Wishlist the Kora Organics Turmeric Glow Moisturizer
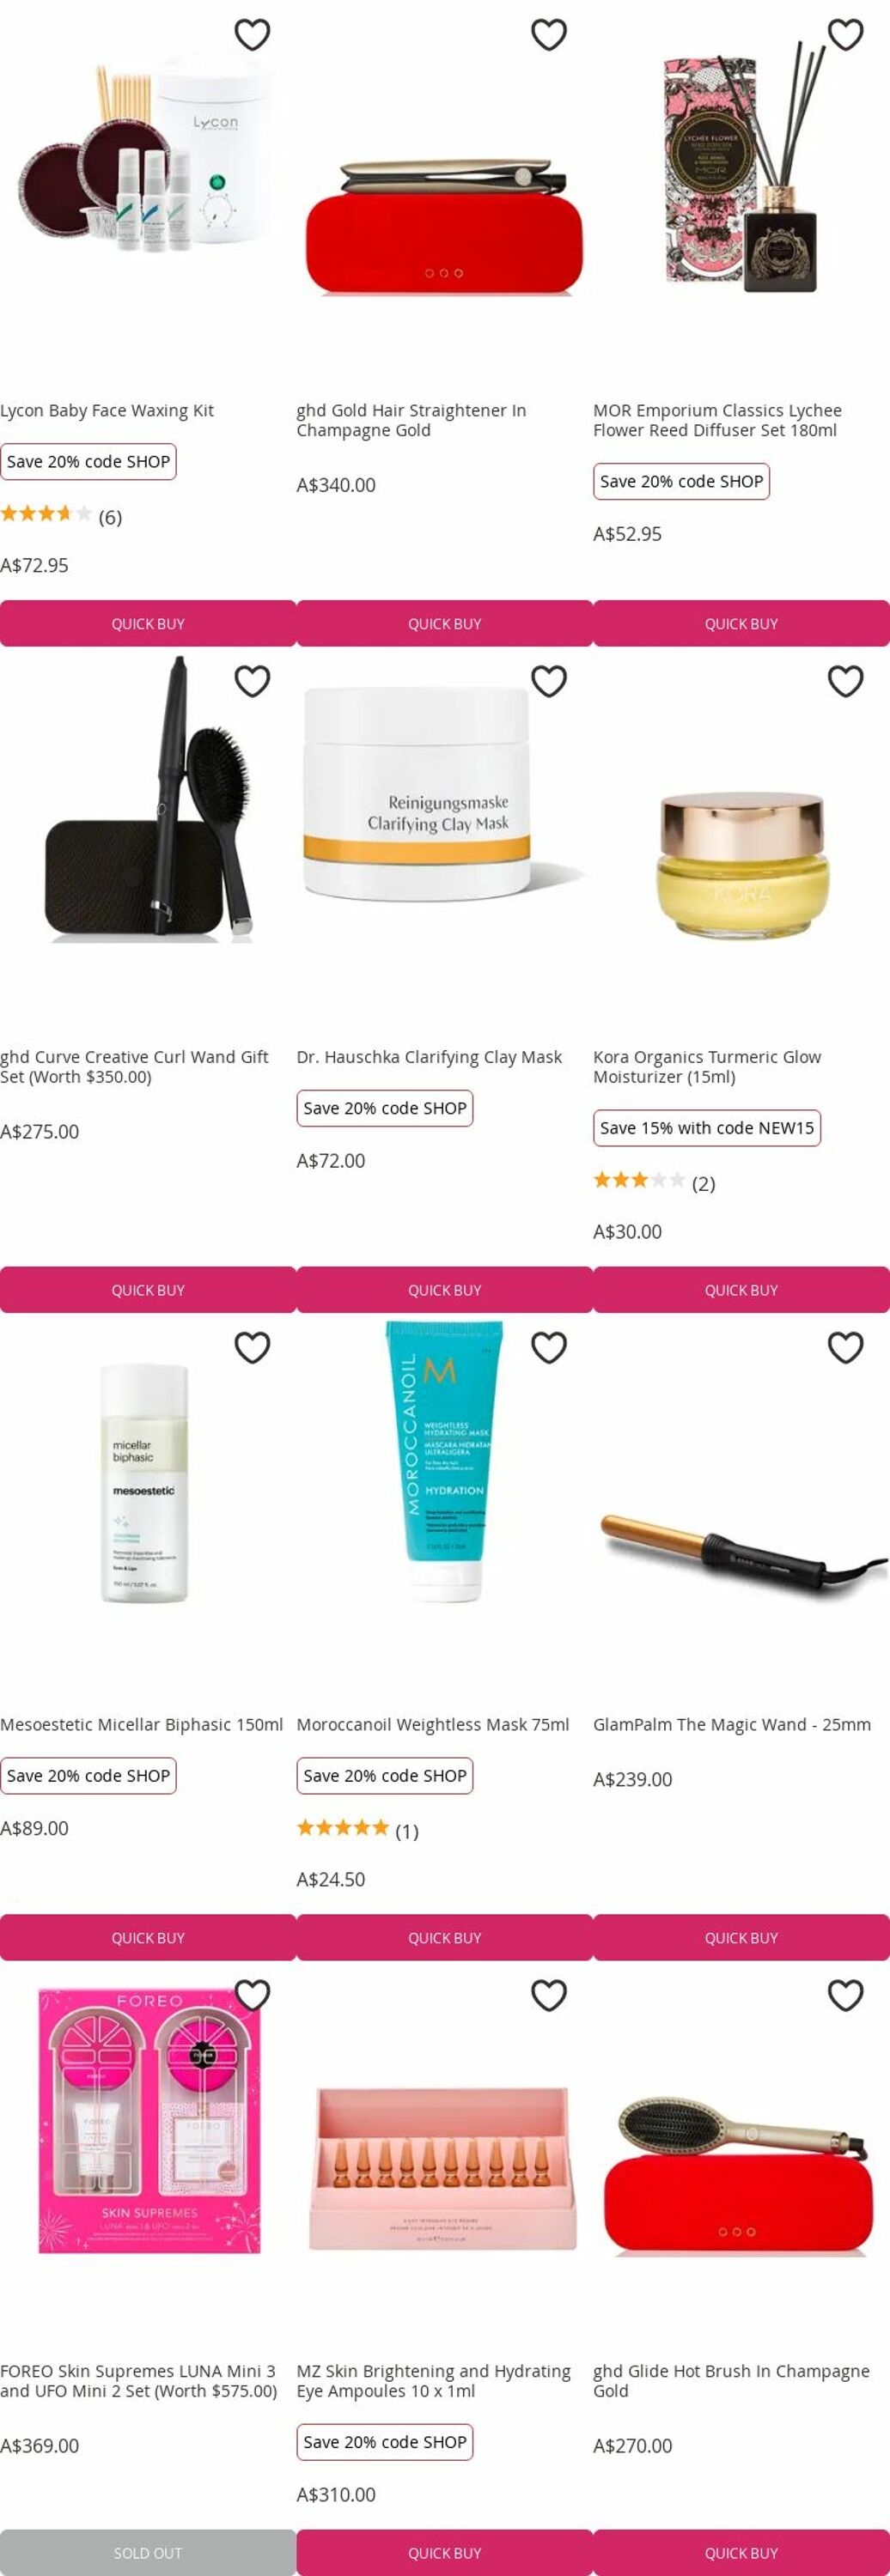The width and height of the screenshot is (890, 2576). click(846, 681)
